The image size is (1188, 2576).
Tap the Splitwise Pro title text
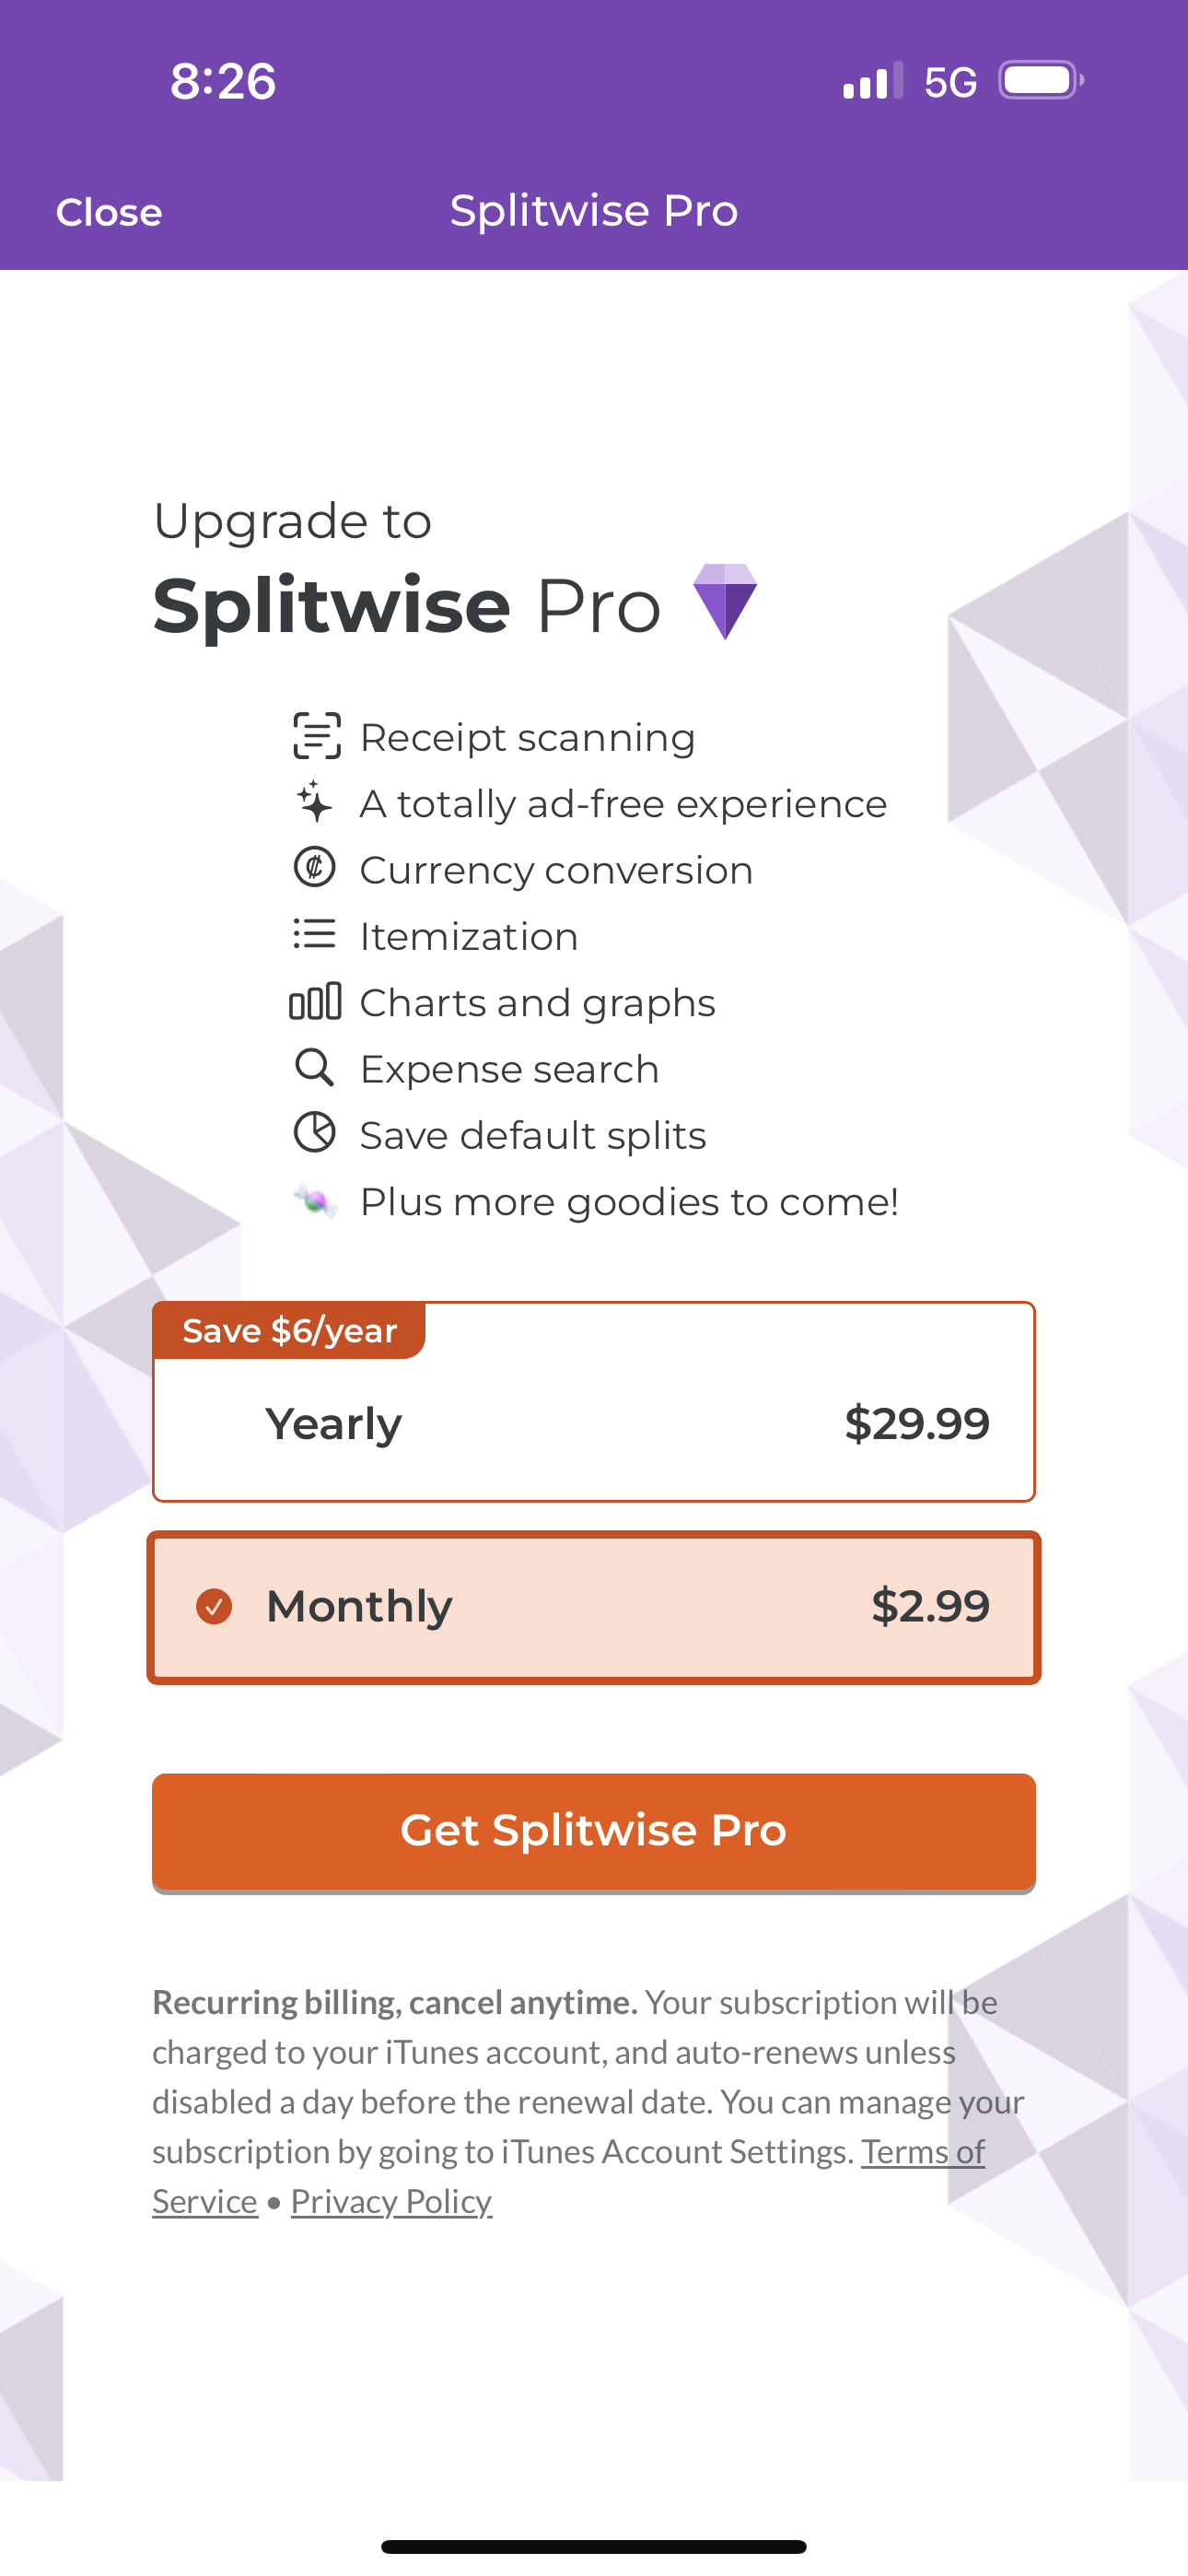click(593, 210)
